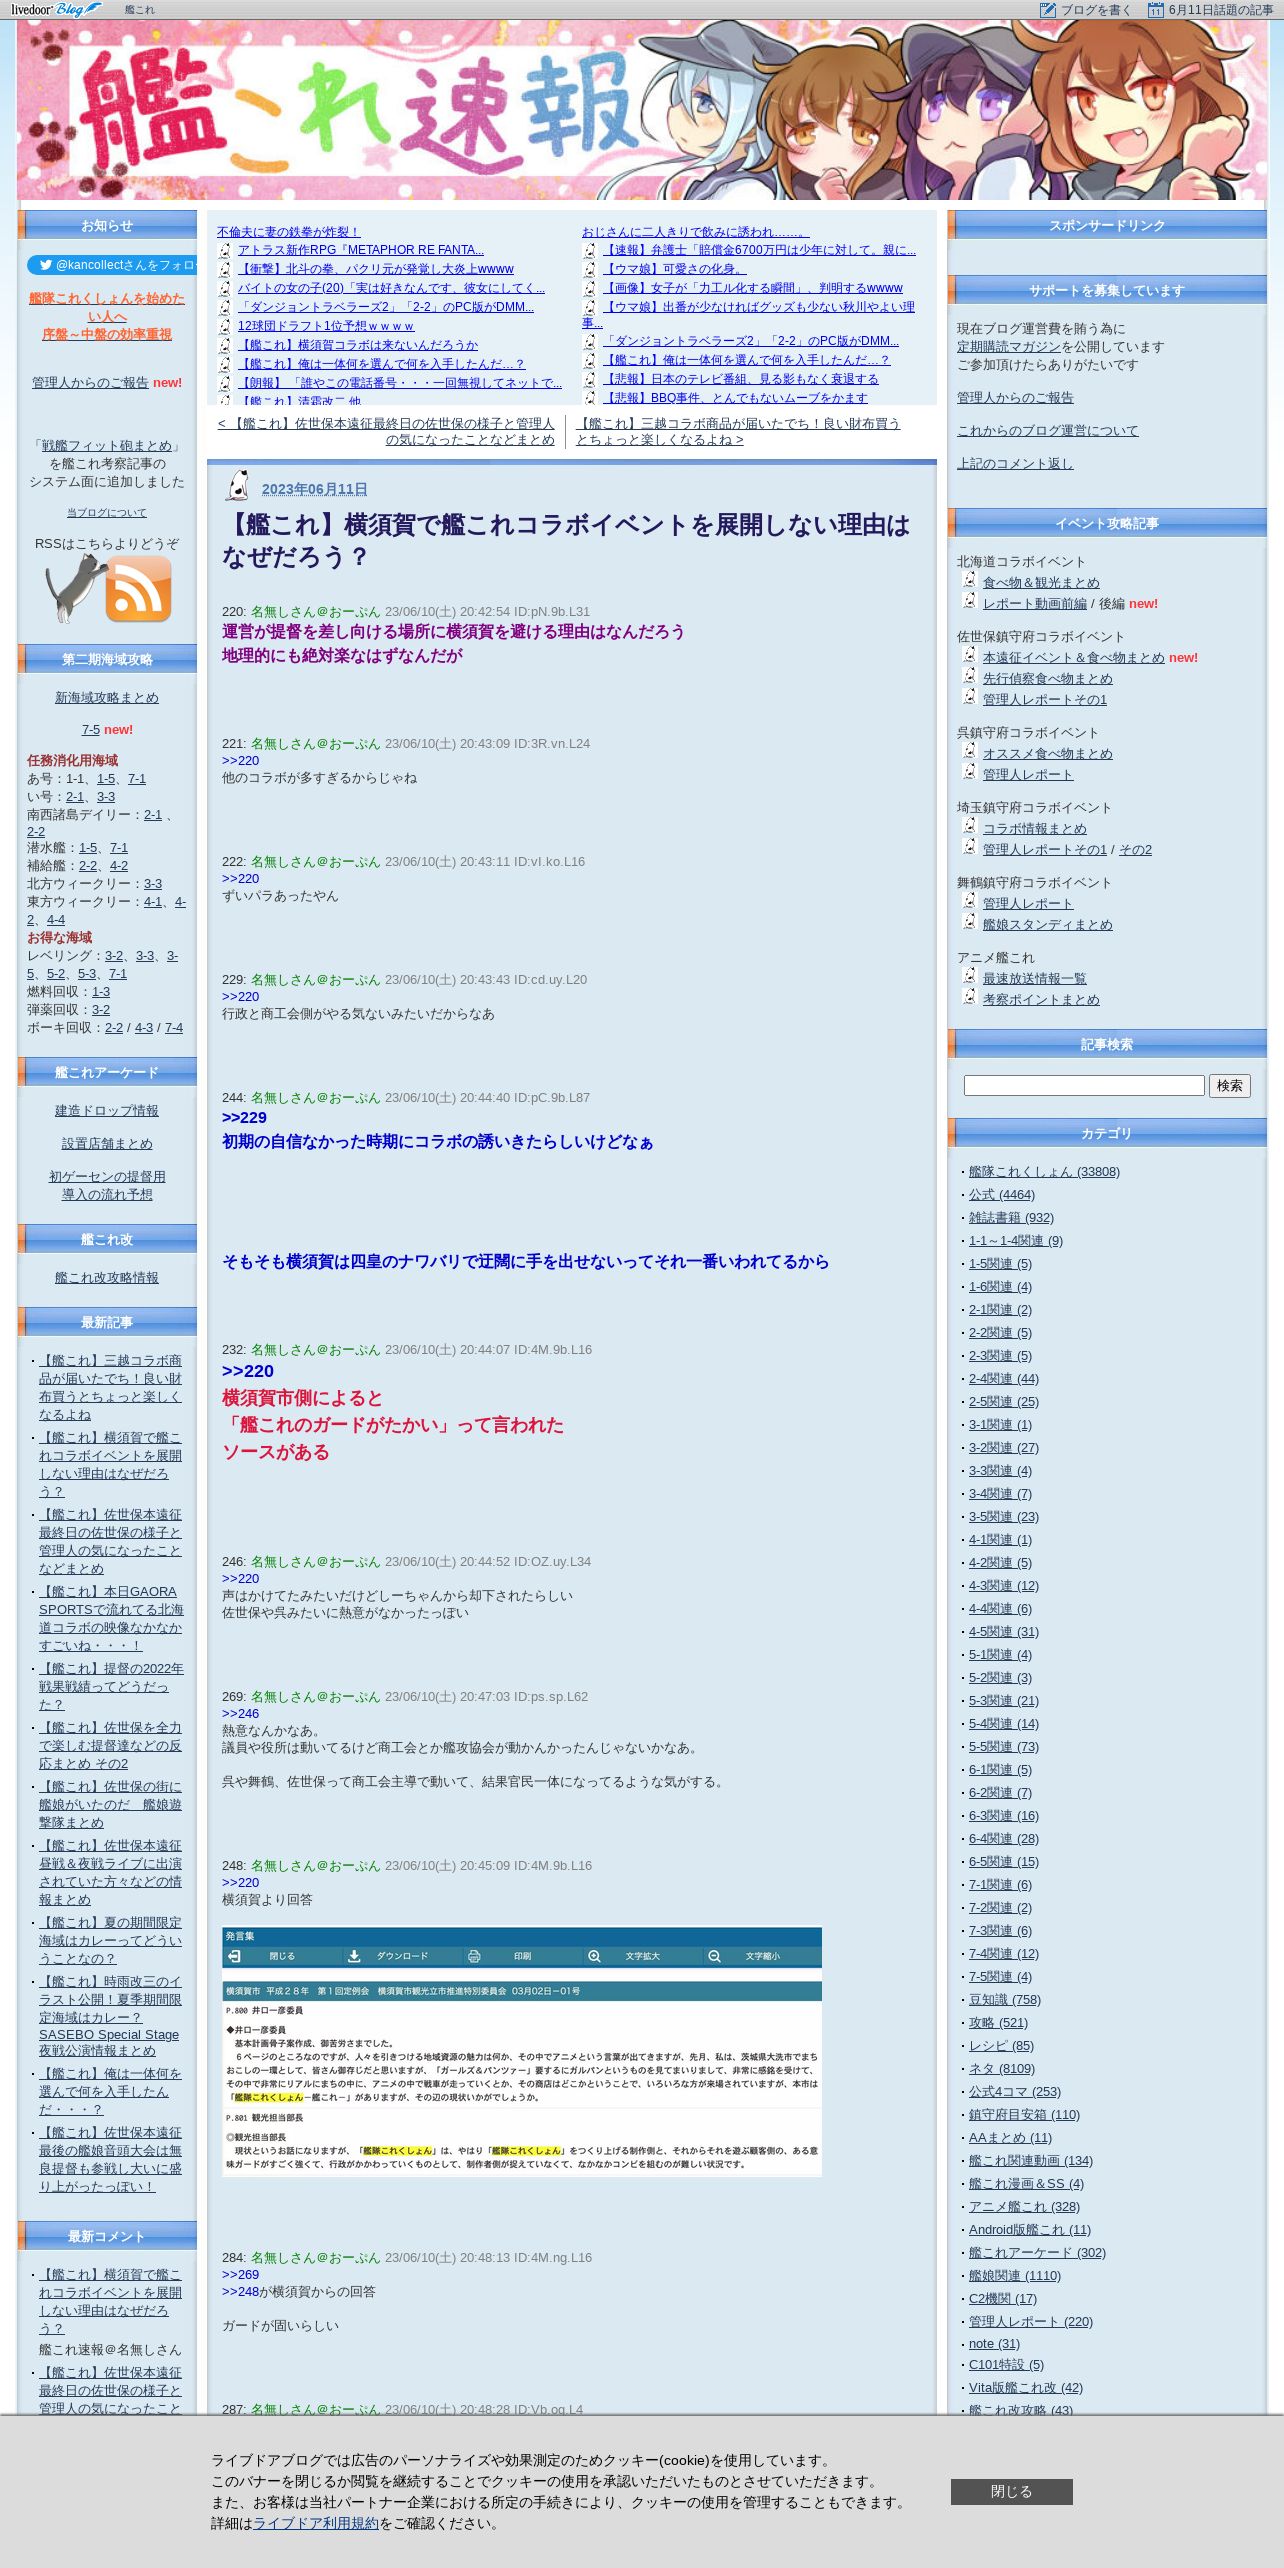
Task: Open 弾薬回収 3-2 link
Action: [101, 1010]
